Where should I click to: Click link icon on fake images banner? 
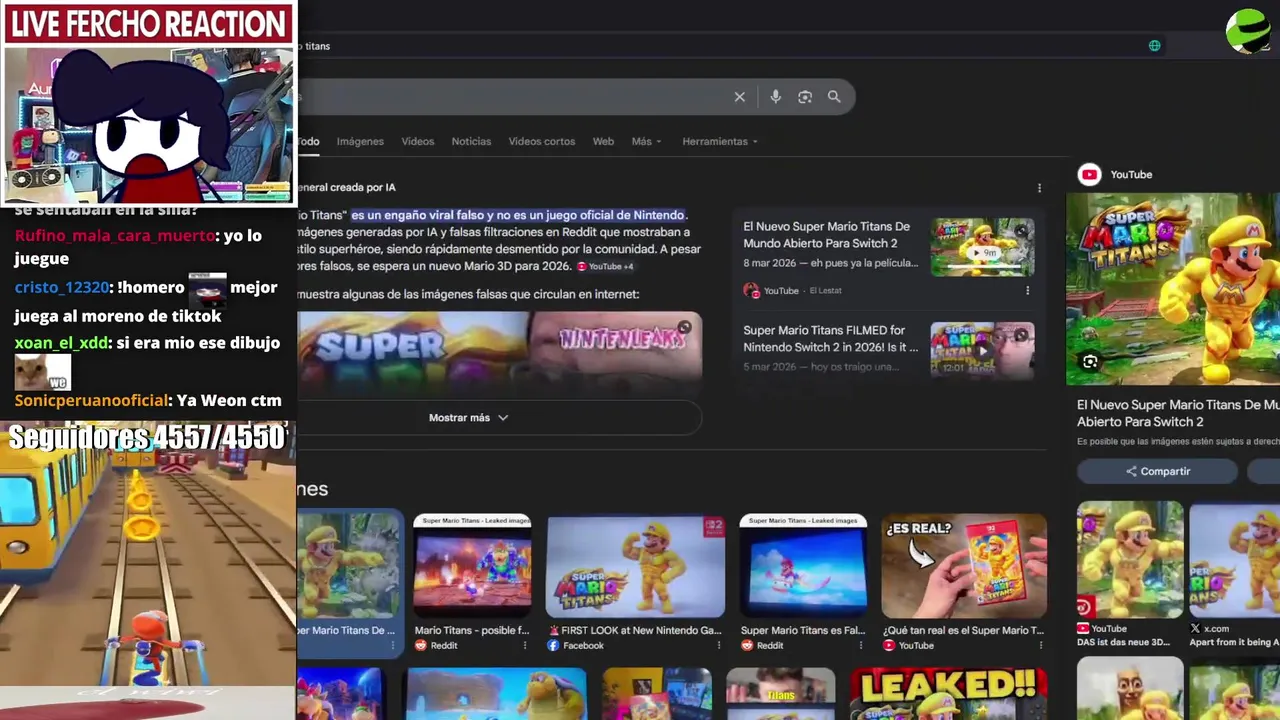(684, 328)
